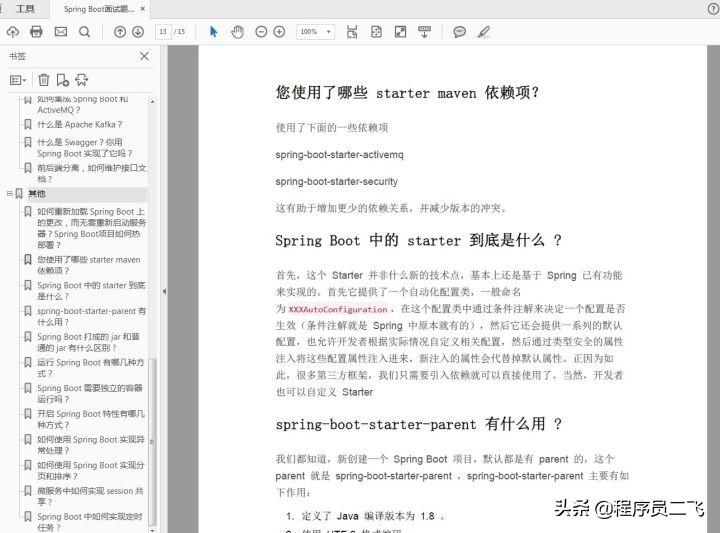Open bookmark spring-boot-starter-parent 有什么用

tap(91, 316)
